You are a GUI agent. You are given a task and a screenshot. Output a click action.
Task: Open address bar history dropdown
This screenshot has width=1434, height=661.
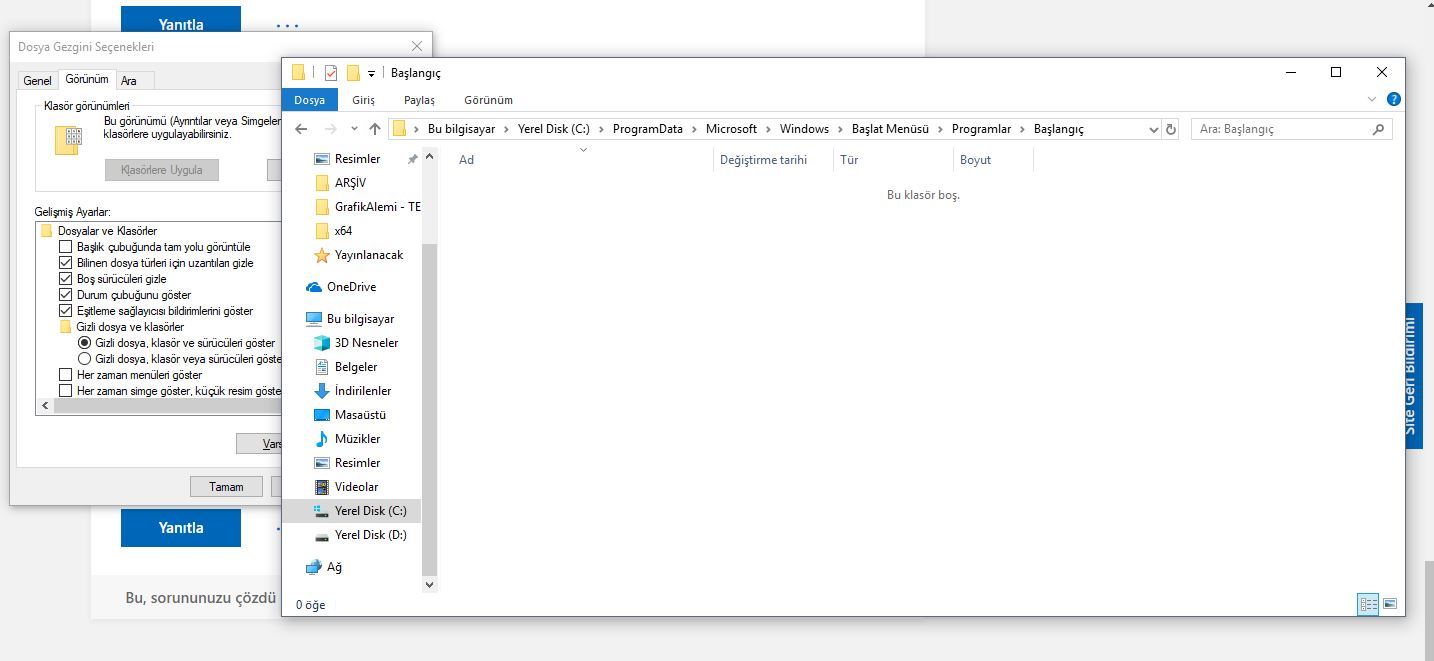(1151, 129)
